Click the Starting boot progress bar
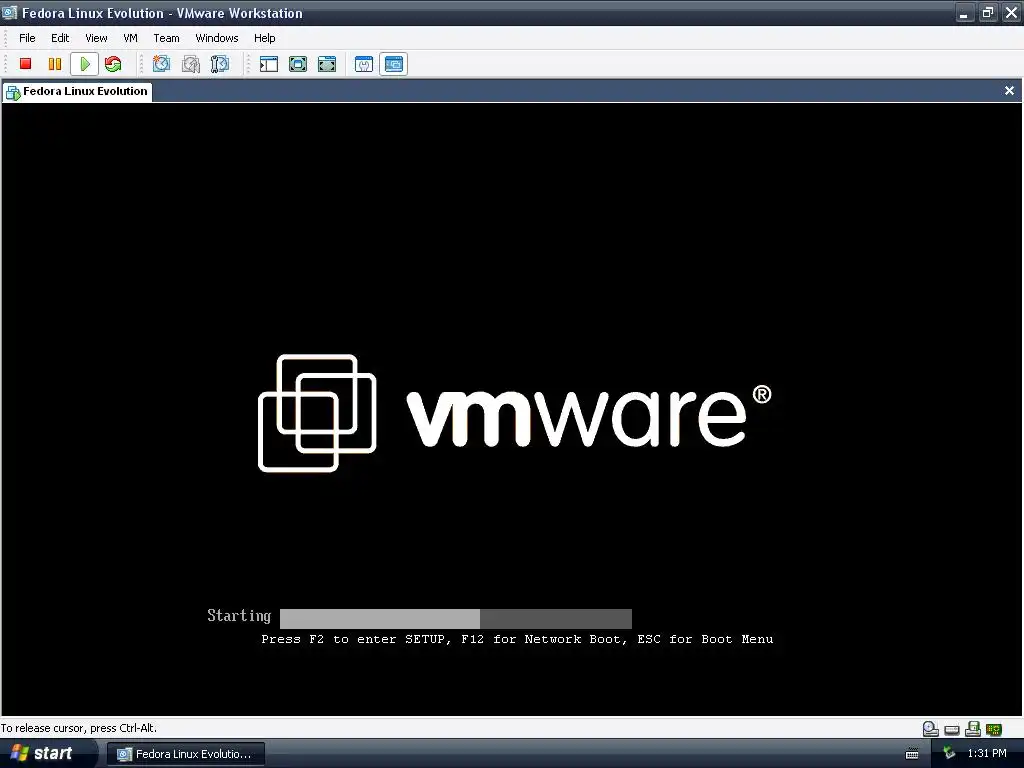This screenshot has height=768, width=1024. (456, 618)
